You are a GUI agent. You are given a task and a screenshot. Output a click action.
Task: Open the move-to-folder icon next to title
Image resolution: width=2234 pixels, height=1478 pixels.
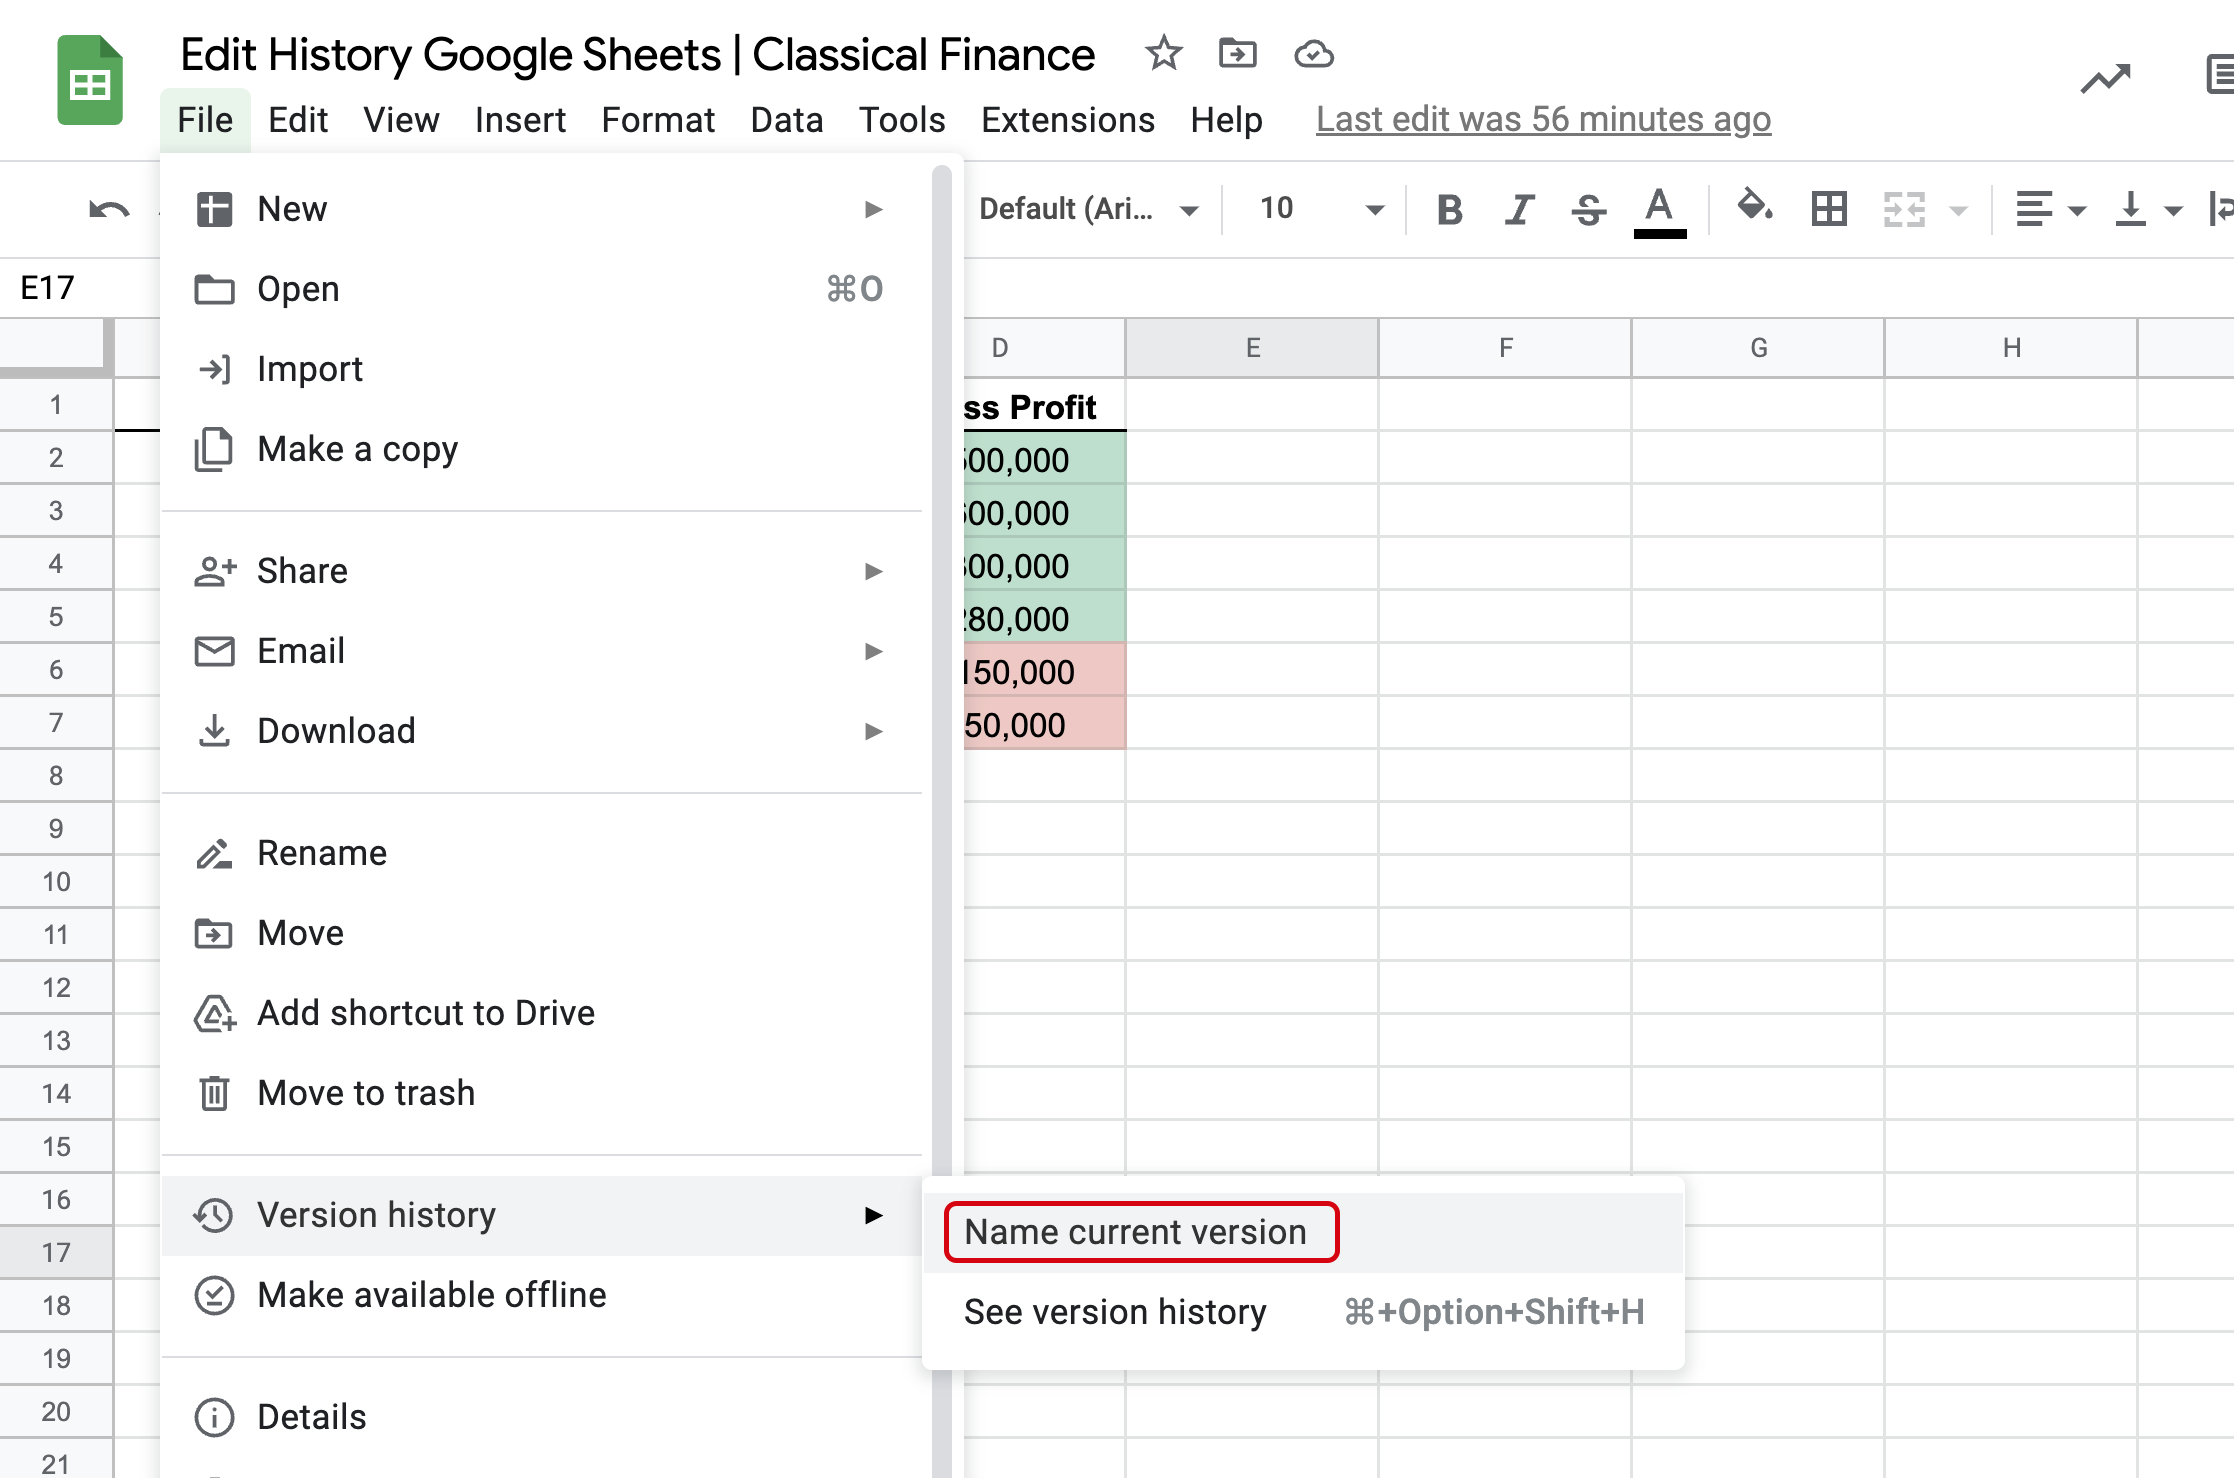1237,55
